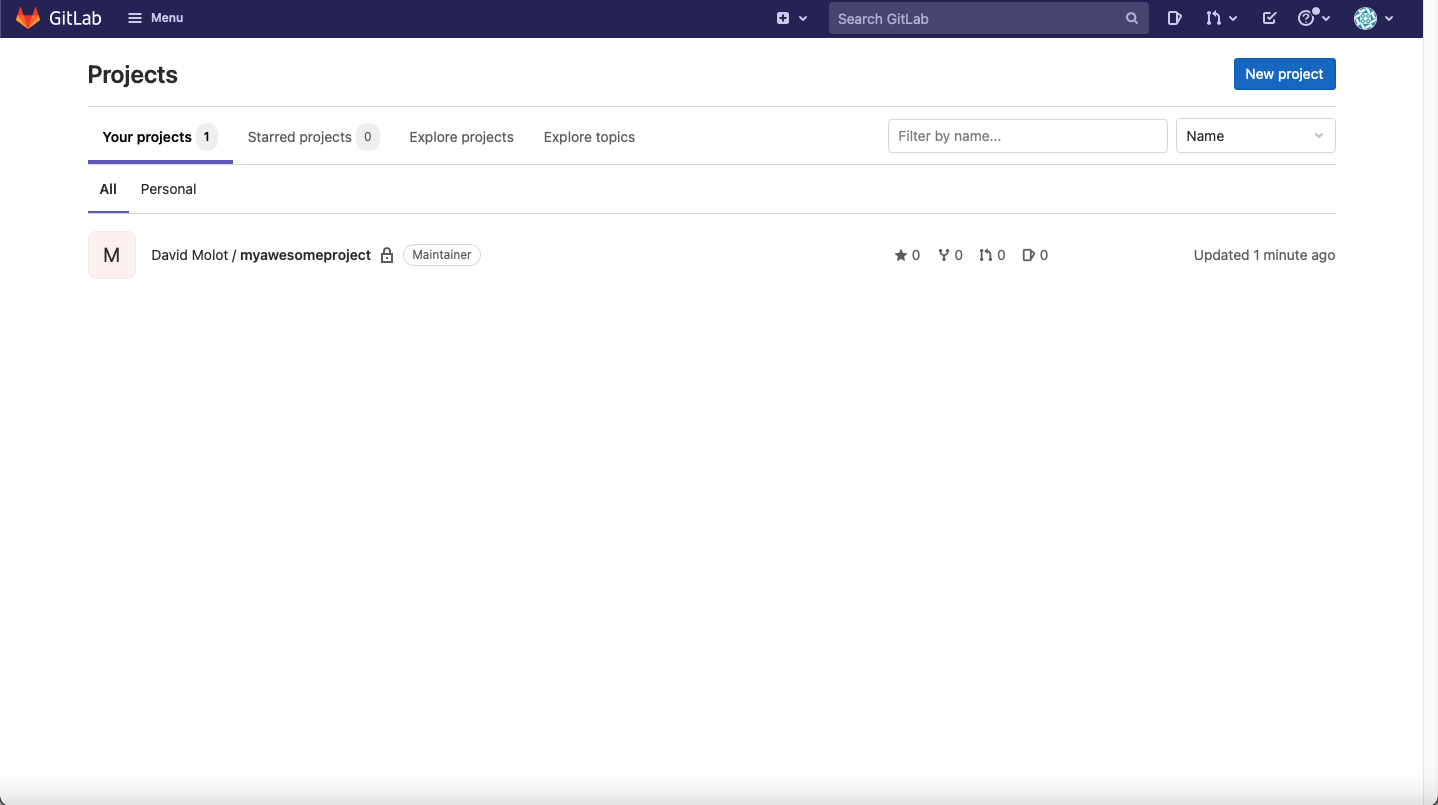Open the Help question mark menu

pos(1313,18)
